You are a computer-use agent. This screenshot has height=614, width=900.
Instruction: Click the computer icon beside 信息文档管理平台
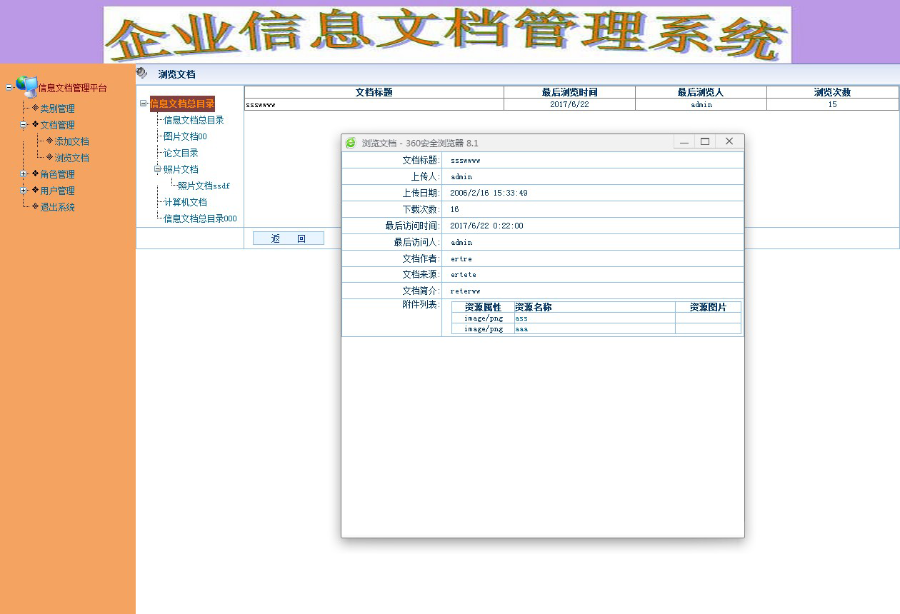click(x=32, y=87)
